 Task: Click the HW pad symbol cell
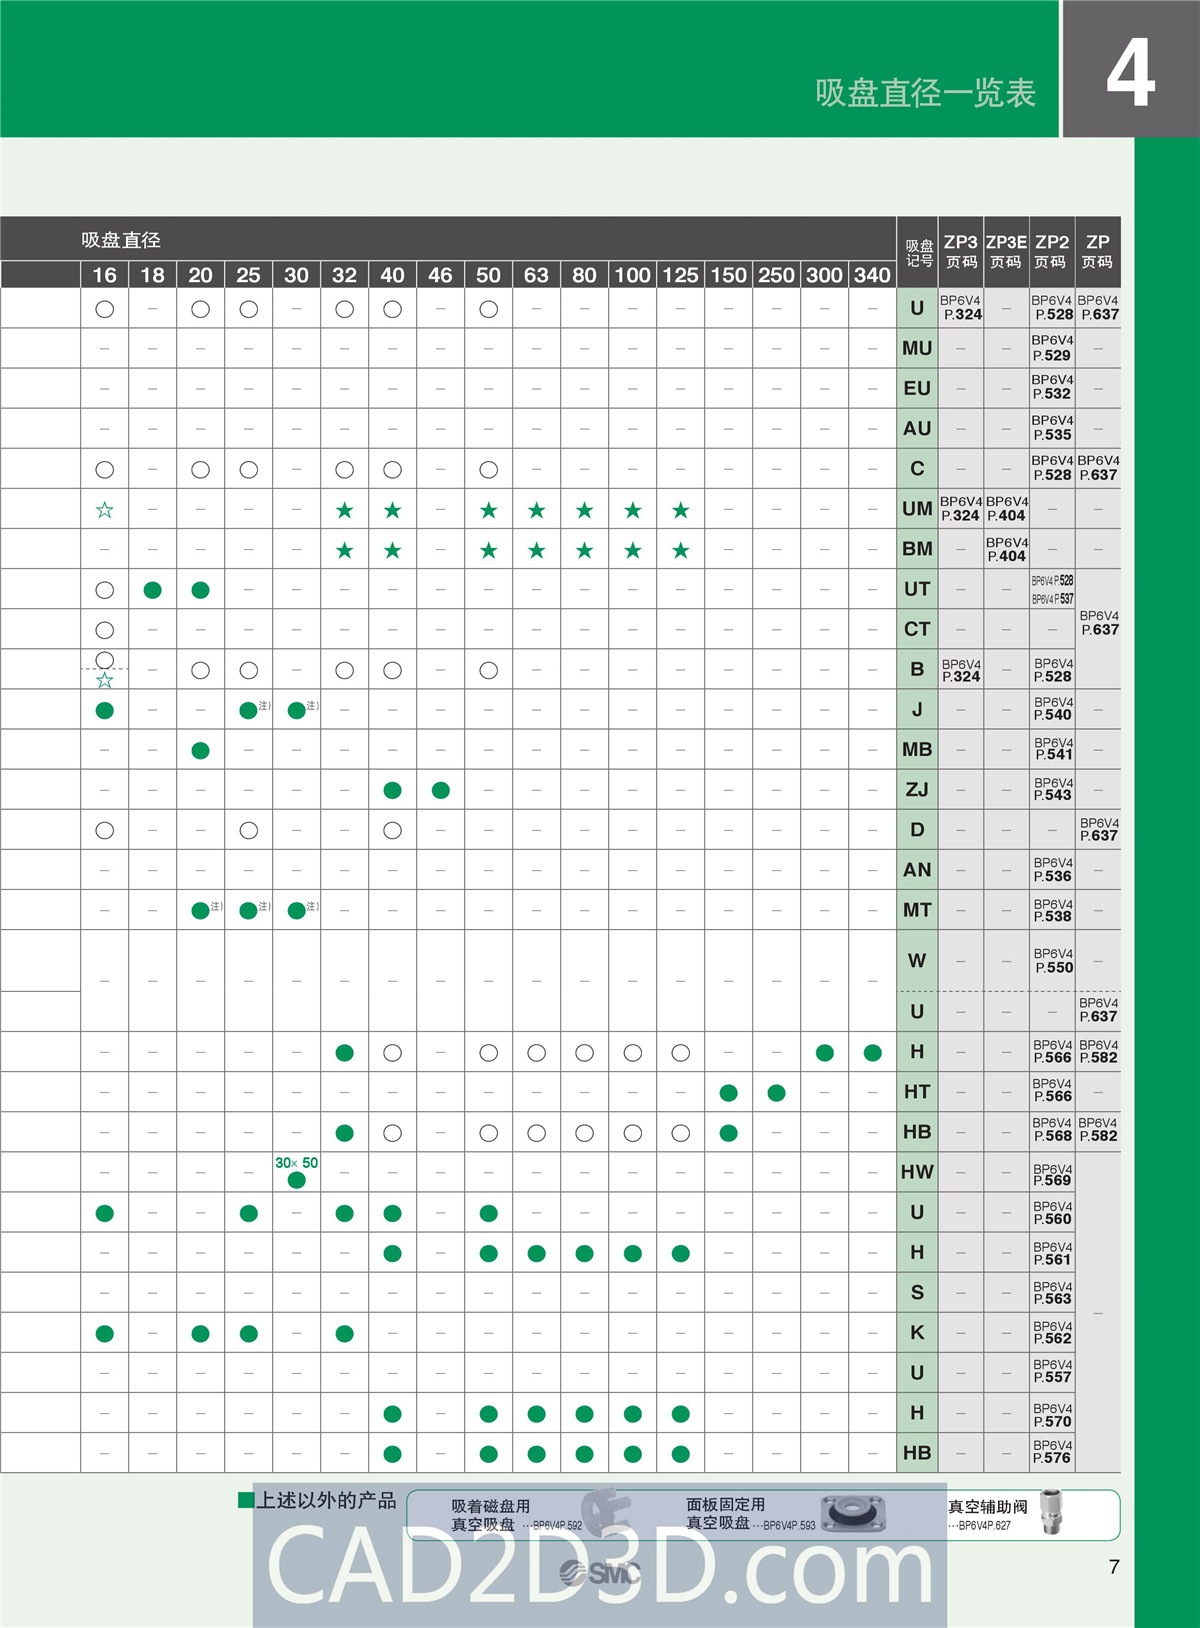pyautogui.click(x=917, y=1172)
